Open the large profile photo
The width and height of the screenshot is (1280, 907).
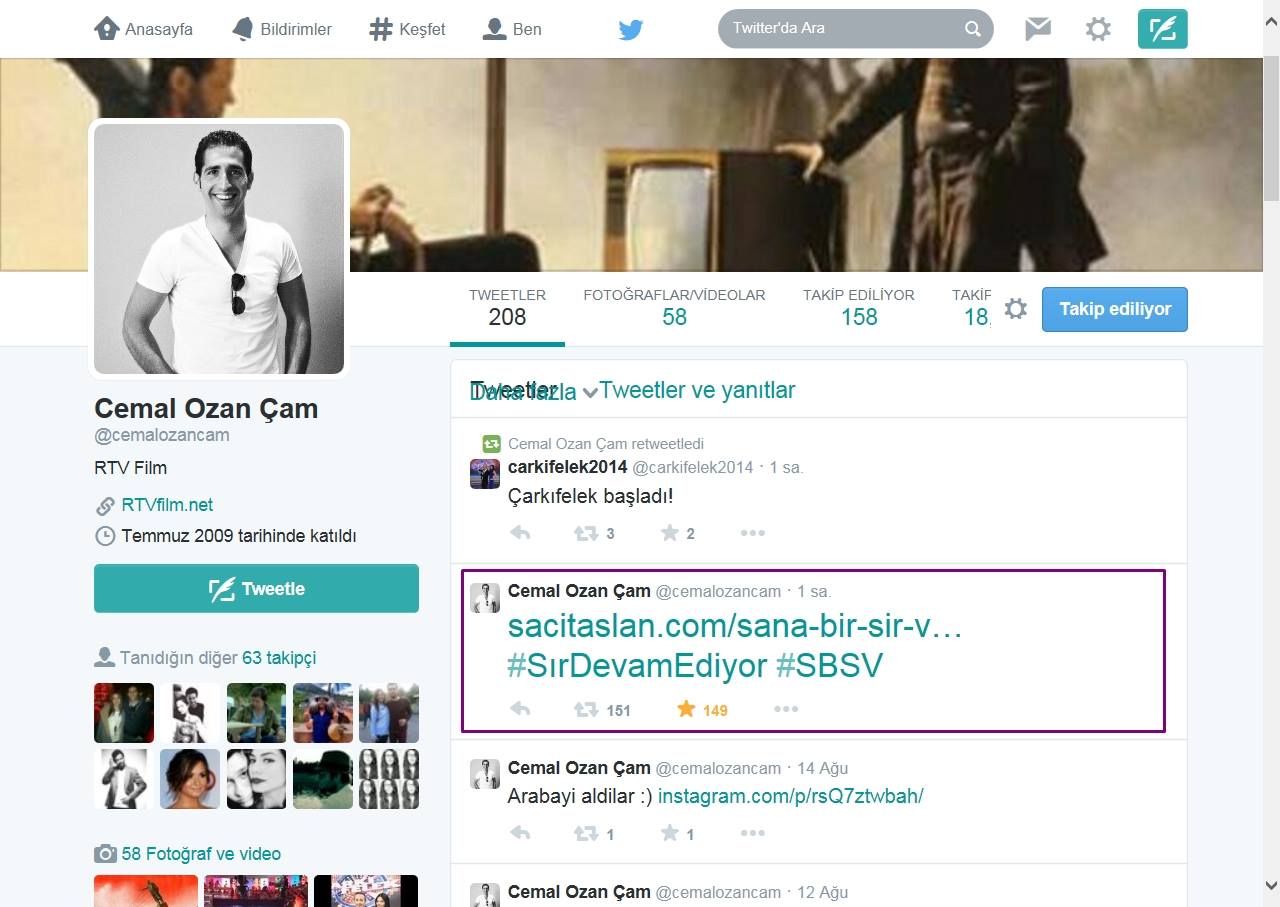tap(219, 249)
